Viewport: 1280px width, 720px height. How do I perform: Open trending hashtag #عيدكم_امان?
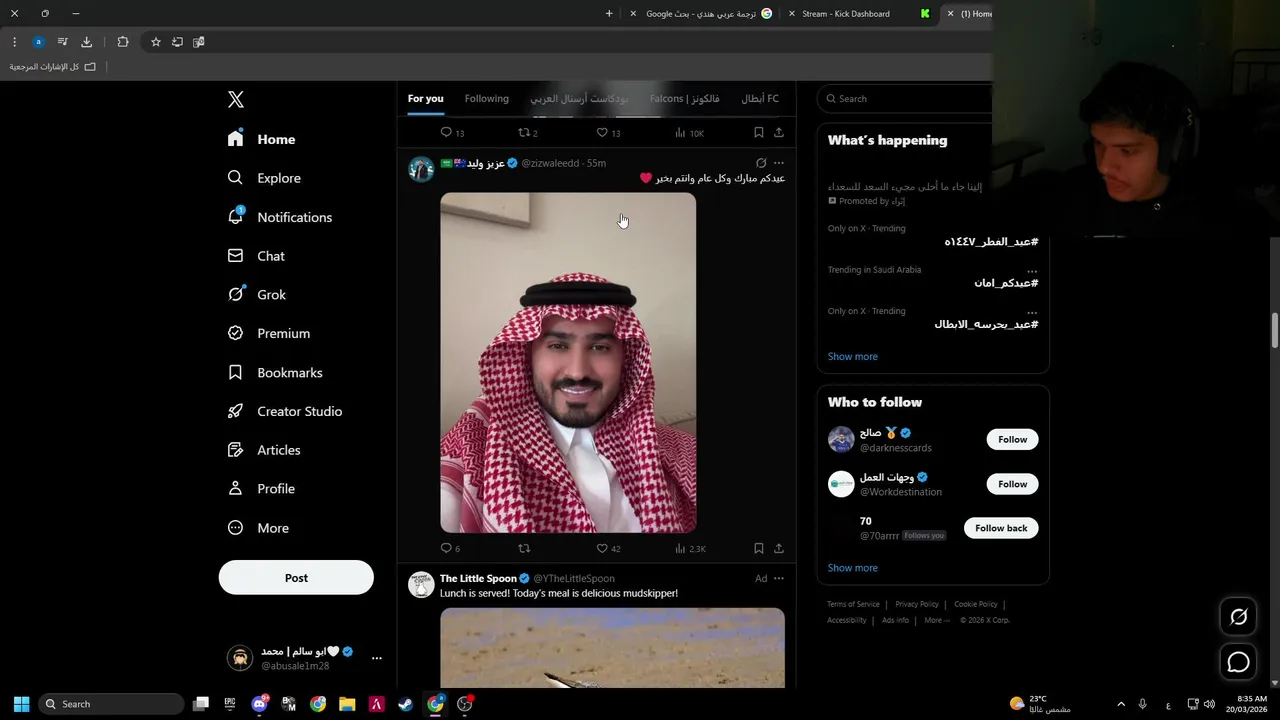[1006, 283]
